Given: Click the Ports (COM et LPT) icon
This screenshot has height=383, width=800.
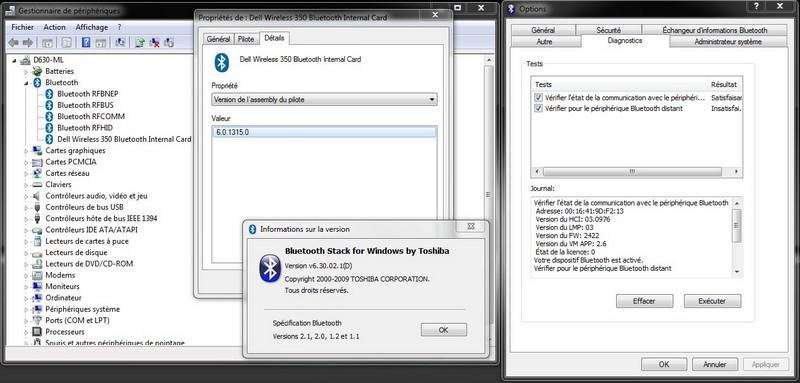Looking at the screenshot, I should tap(37, 320).
